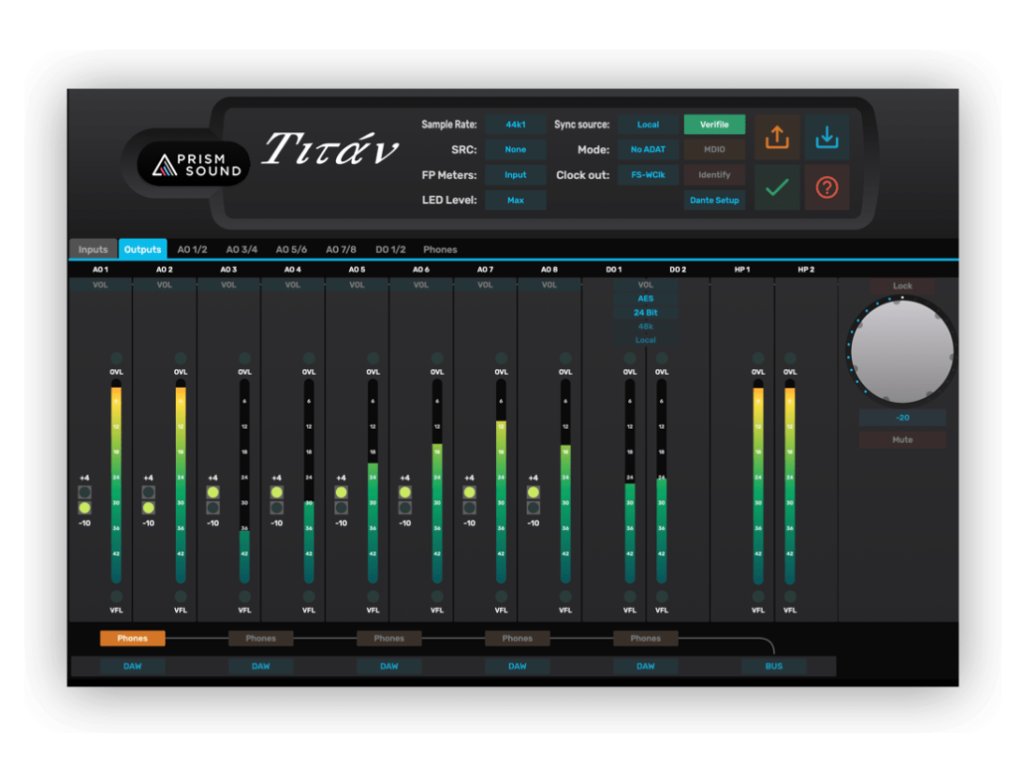Switch to the DO 1/2 tab
Screen dimensions: 1024x768
391,249
